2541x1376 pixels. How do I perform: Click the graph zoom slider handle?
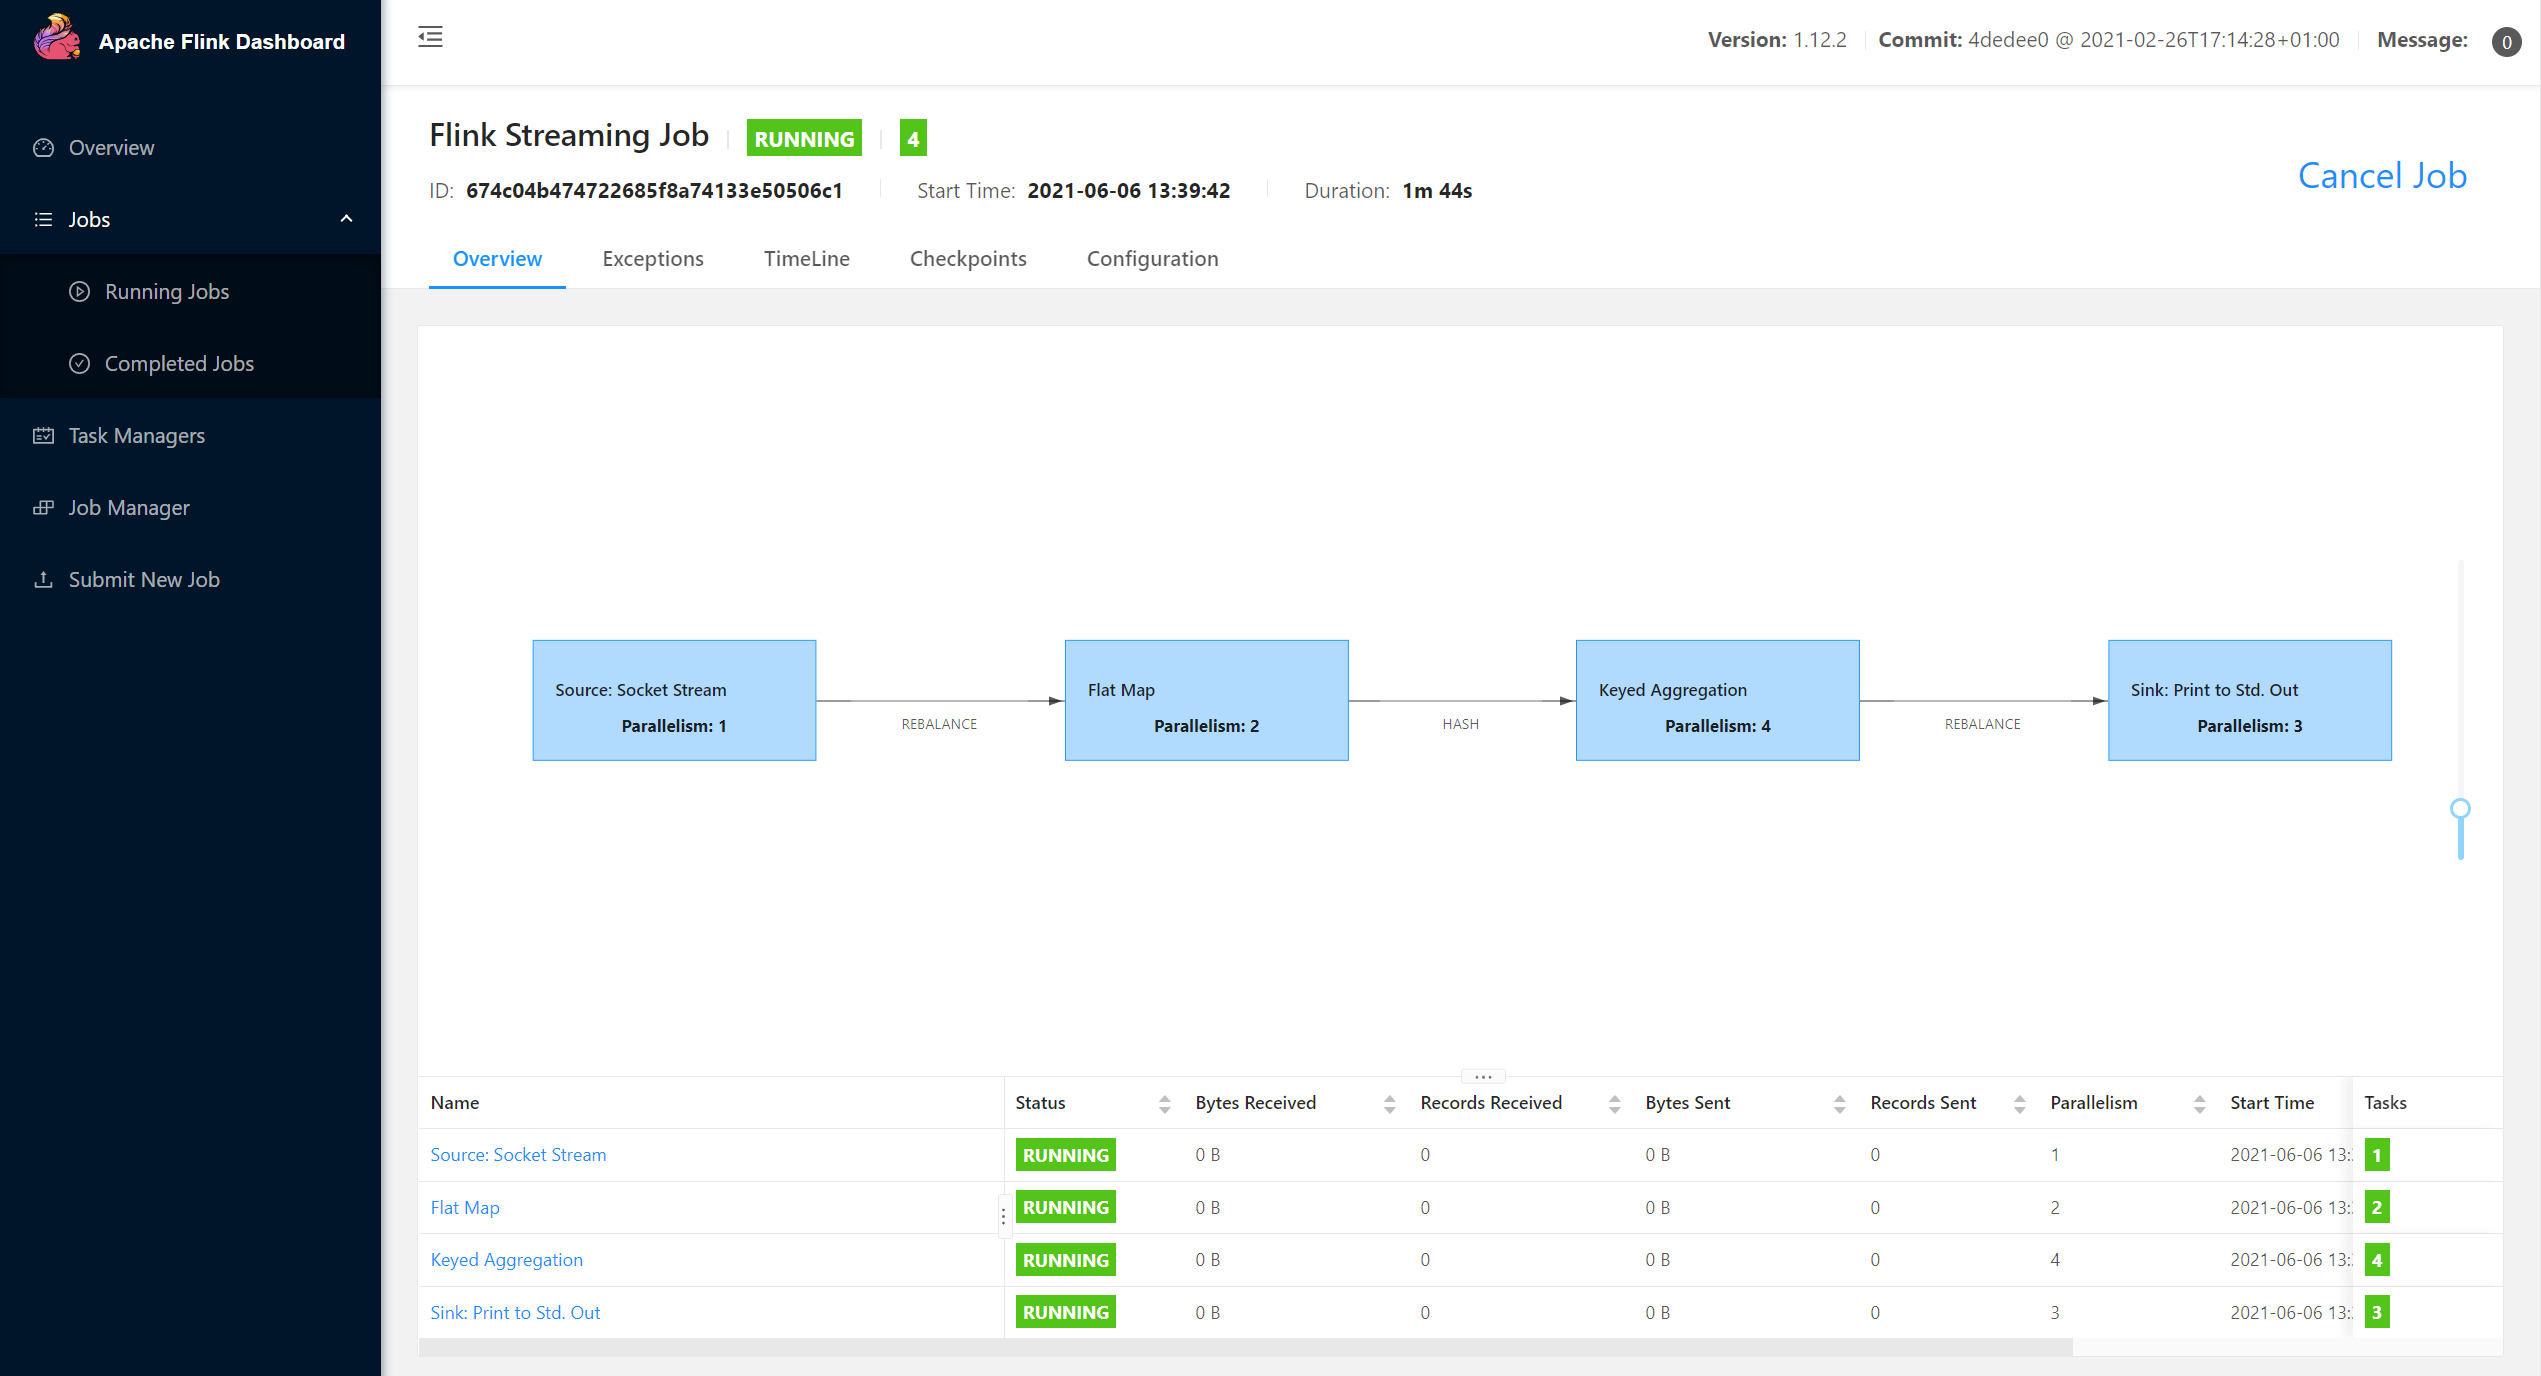coord(2460,809)
